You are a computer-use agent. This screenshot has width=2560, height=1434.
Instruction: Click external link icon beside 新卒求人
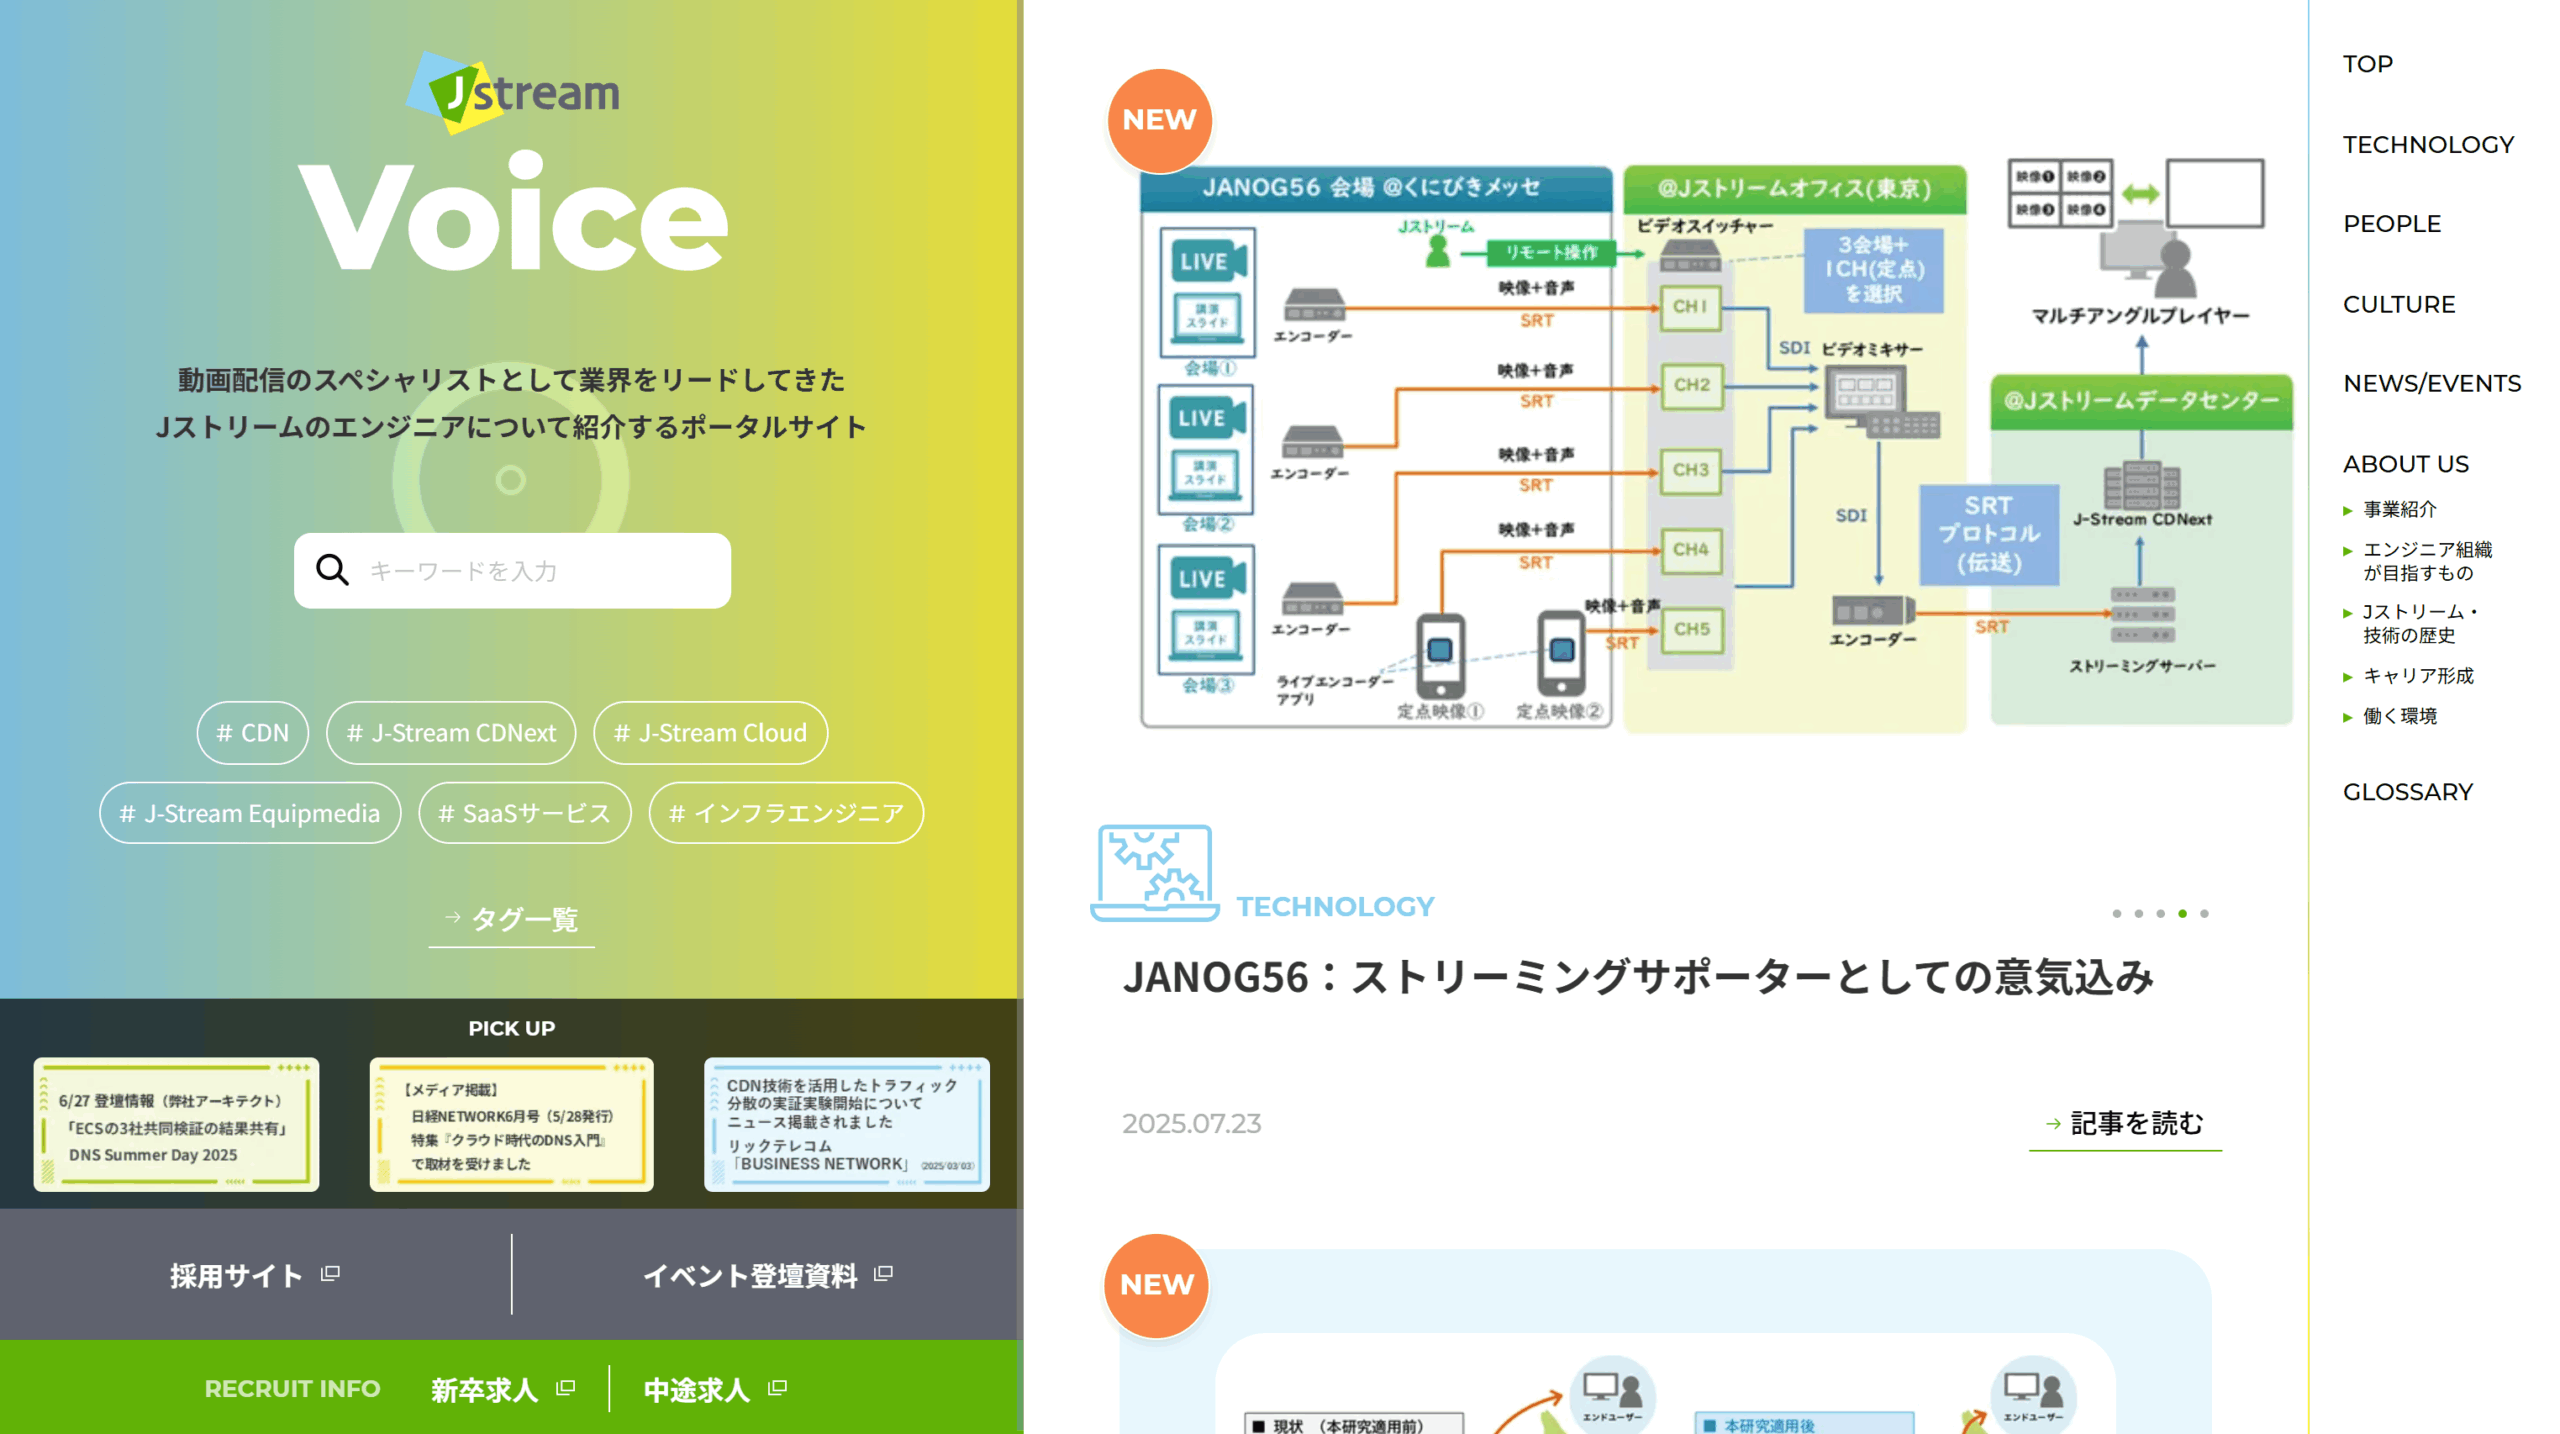tap(566, 1388)
